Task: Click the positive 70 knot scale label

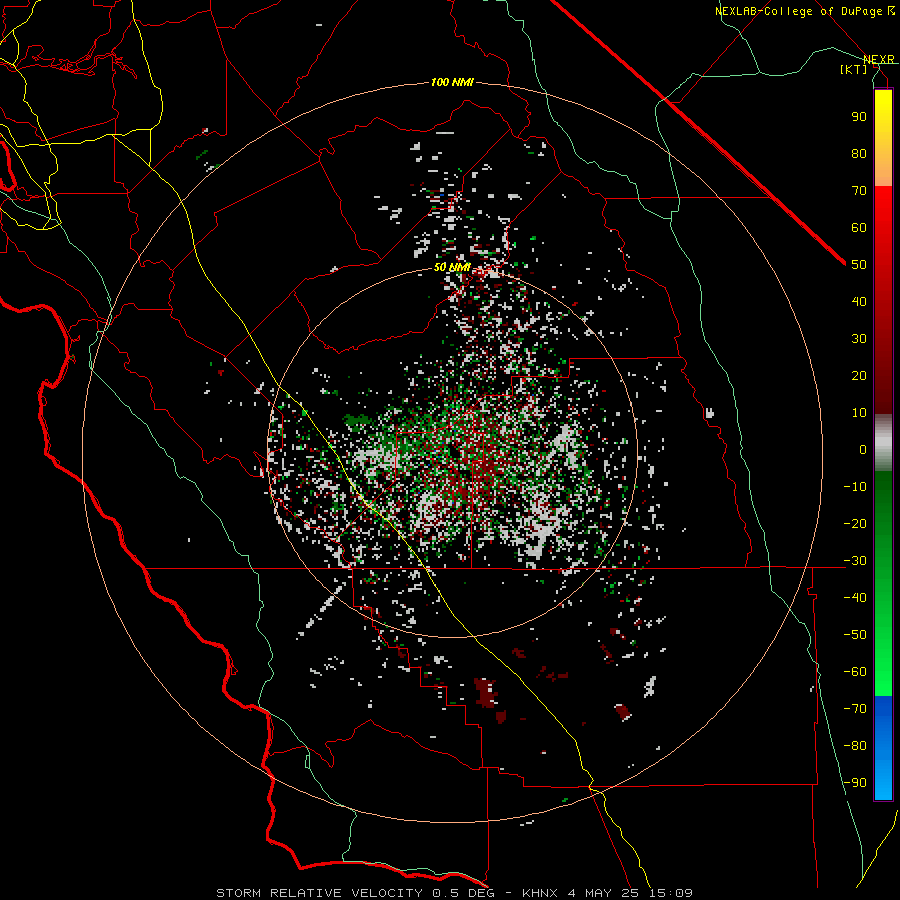Action: coord(859,191)
